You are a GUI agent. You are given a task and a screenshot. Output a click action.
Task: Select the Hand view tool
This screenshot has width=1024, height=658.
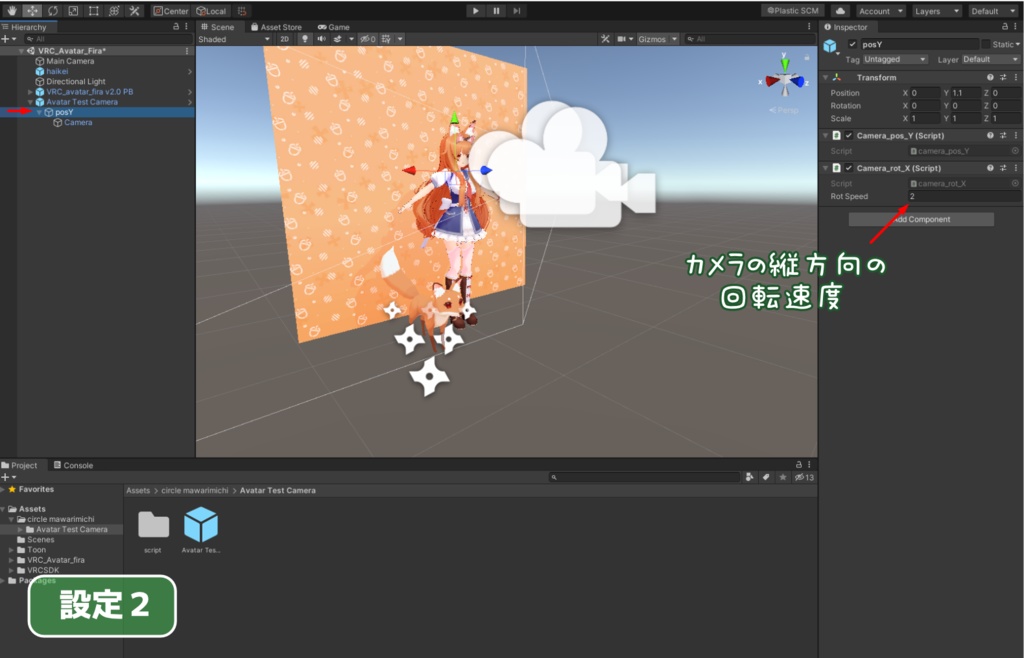(12, 10)
